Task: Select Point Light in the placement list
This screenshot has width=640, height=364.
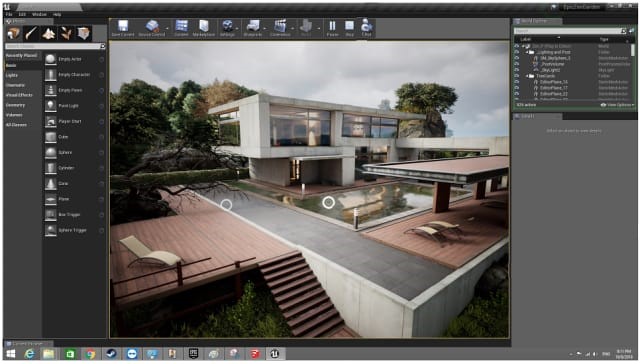Action: coord(74,106)
